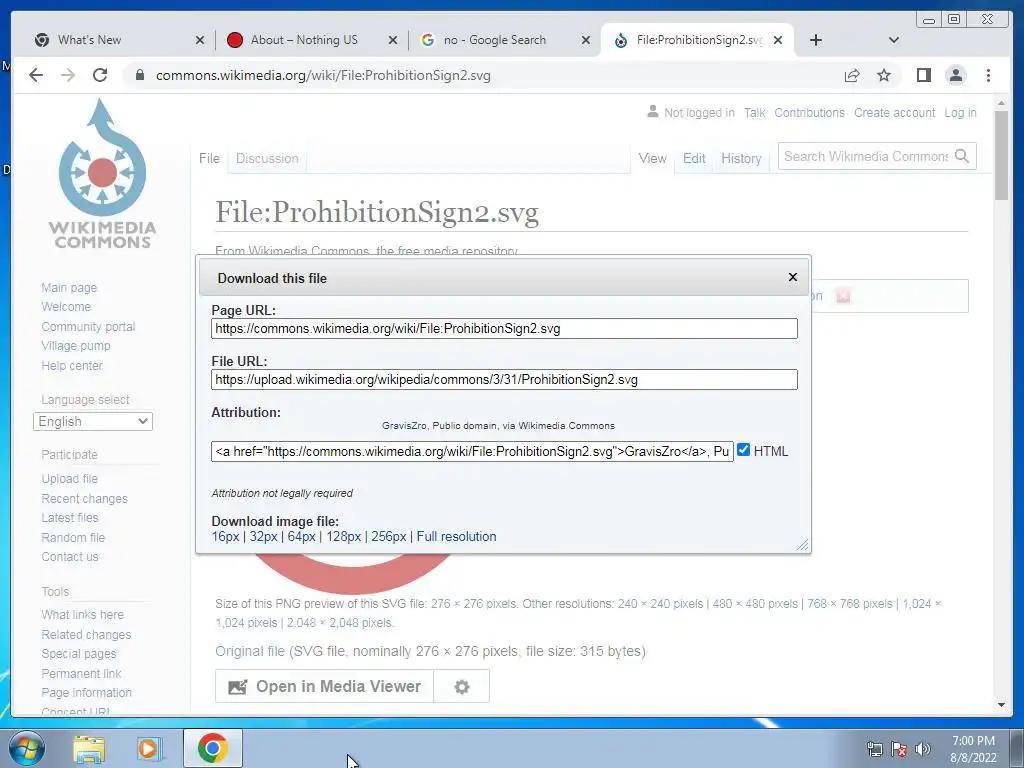Close the File:ProhibitionSign2.svg tab
This screenshot has width=1024, height=768.
(778, 40)
